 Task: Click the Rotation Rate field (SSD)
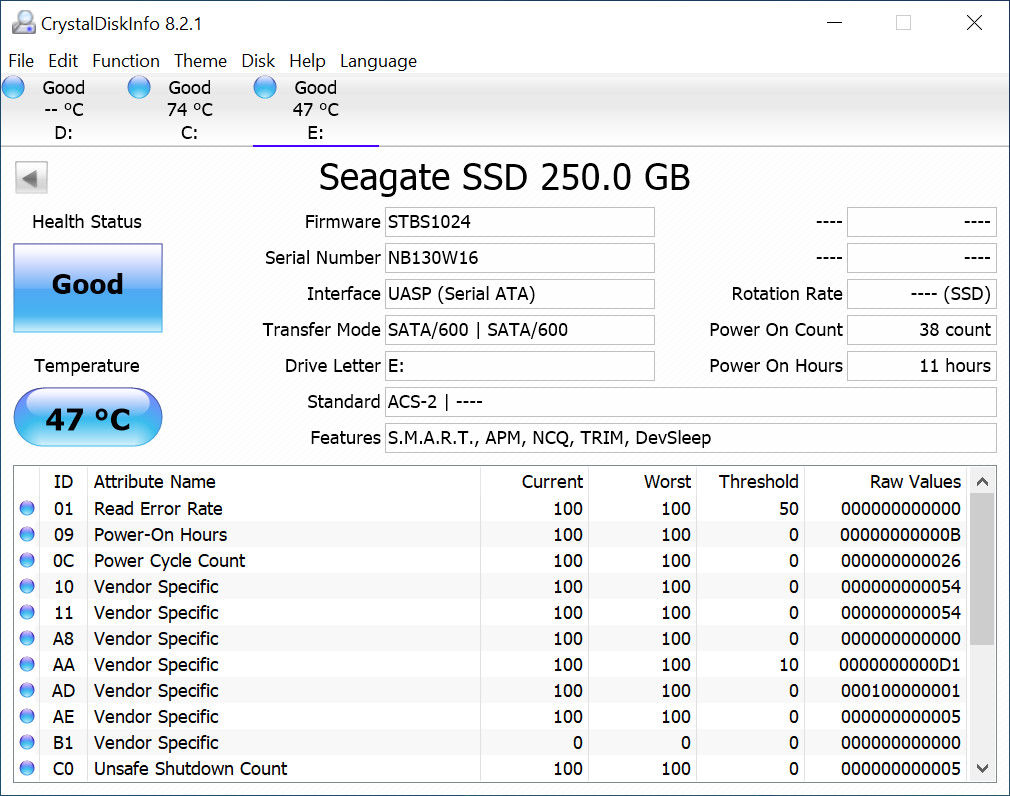pos(922,294)
